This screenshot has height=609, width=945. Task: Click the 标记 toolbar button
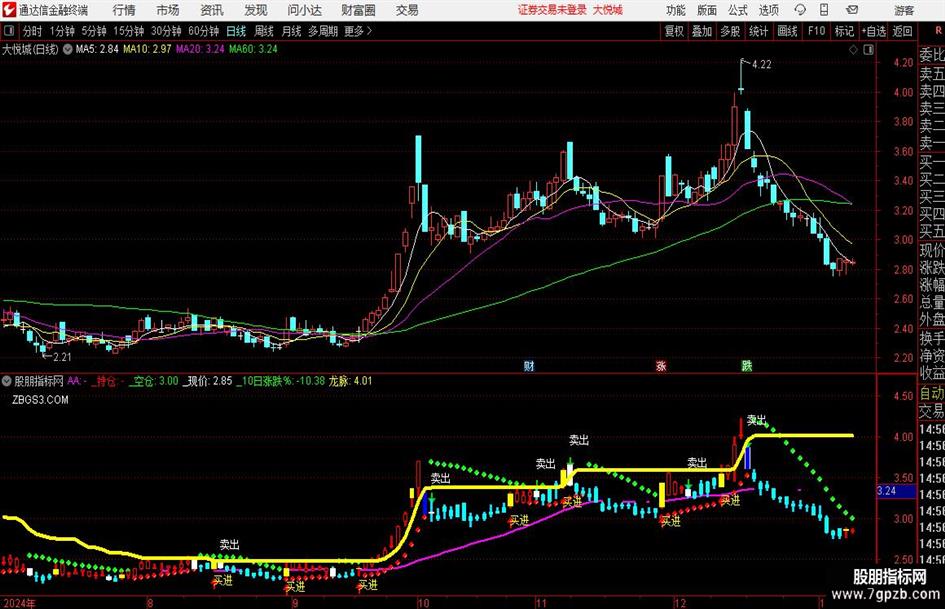[x=844, y=31]
